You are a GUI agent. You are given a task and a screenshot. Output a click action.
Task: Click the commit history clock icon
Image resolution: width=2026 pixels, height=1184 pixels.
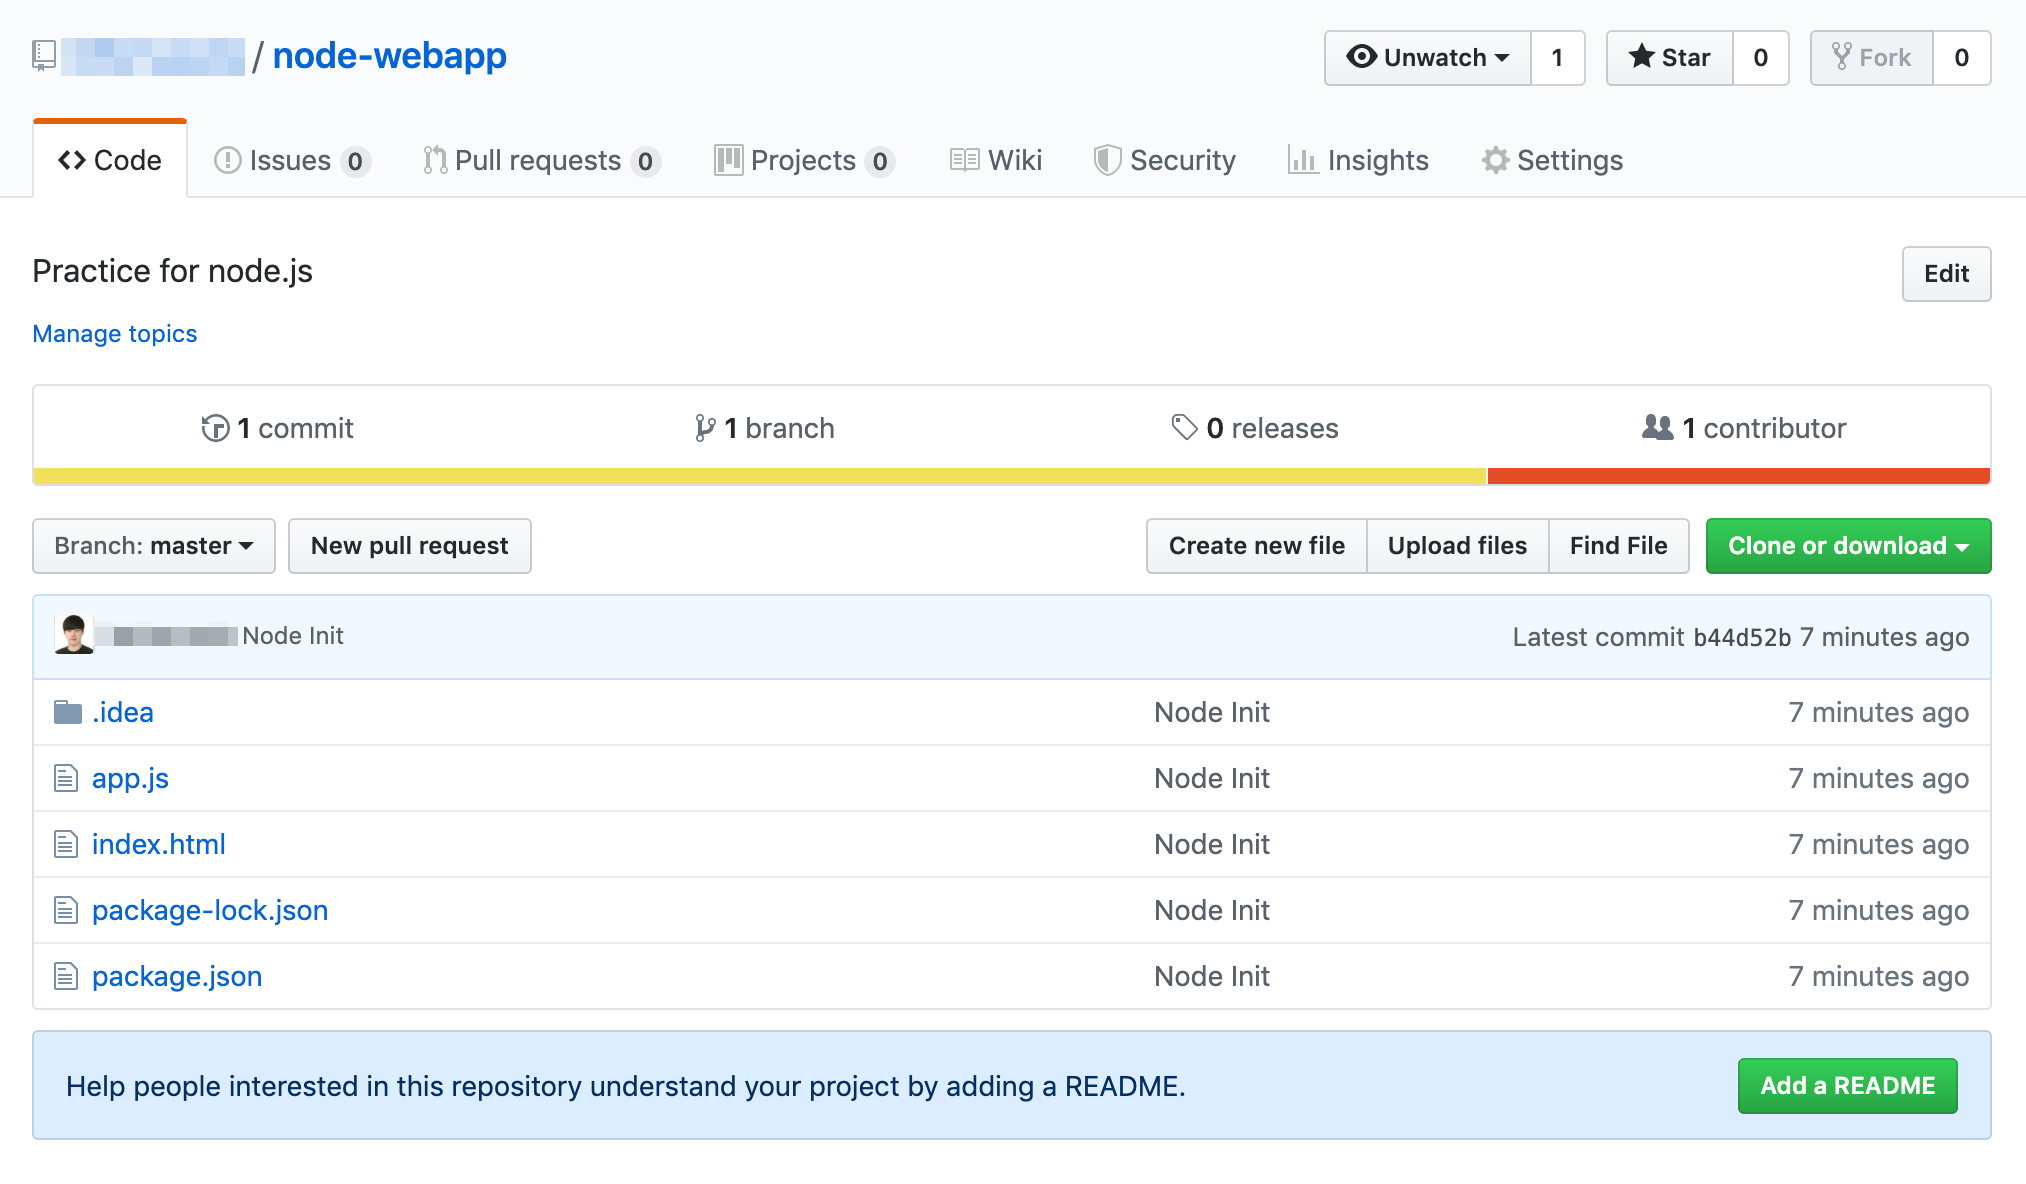(x=215, y=428)
